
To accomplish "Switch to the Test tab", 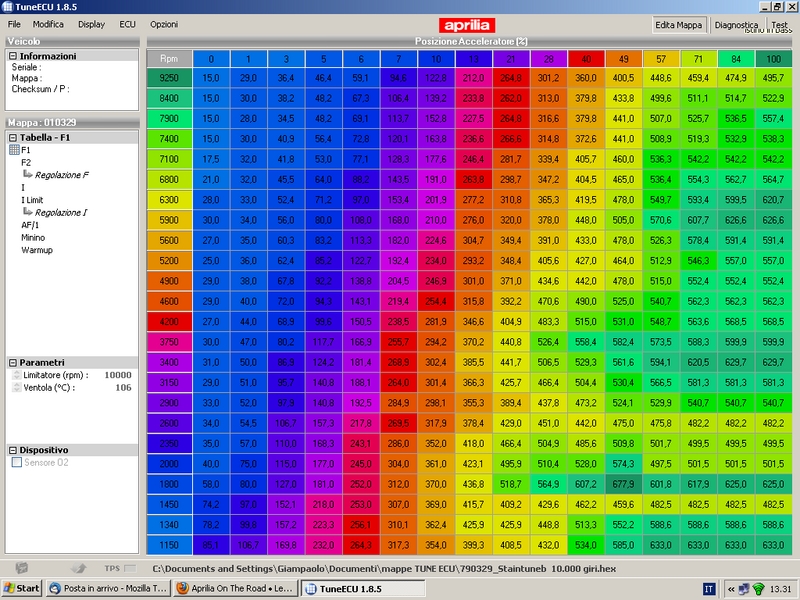I will [780, 25].
